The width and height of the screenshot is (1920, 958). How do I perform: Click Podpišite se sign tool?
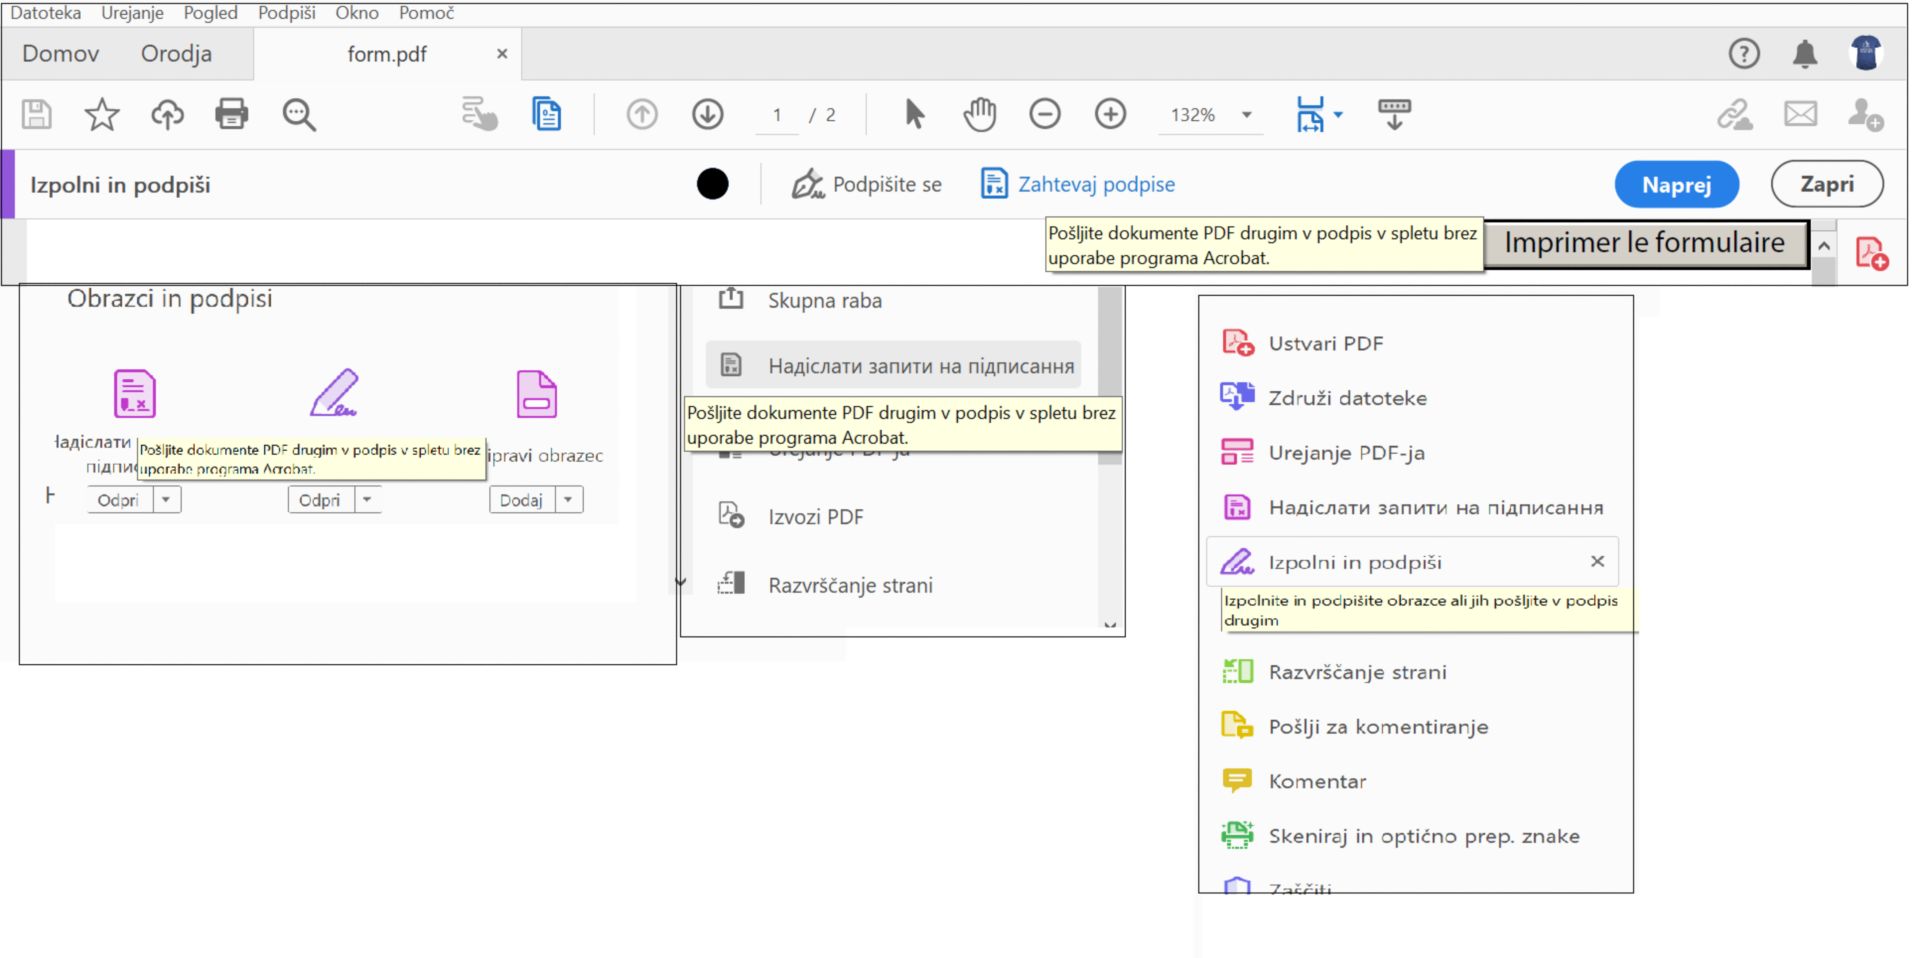pos(866,184)
